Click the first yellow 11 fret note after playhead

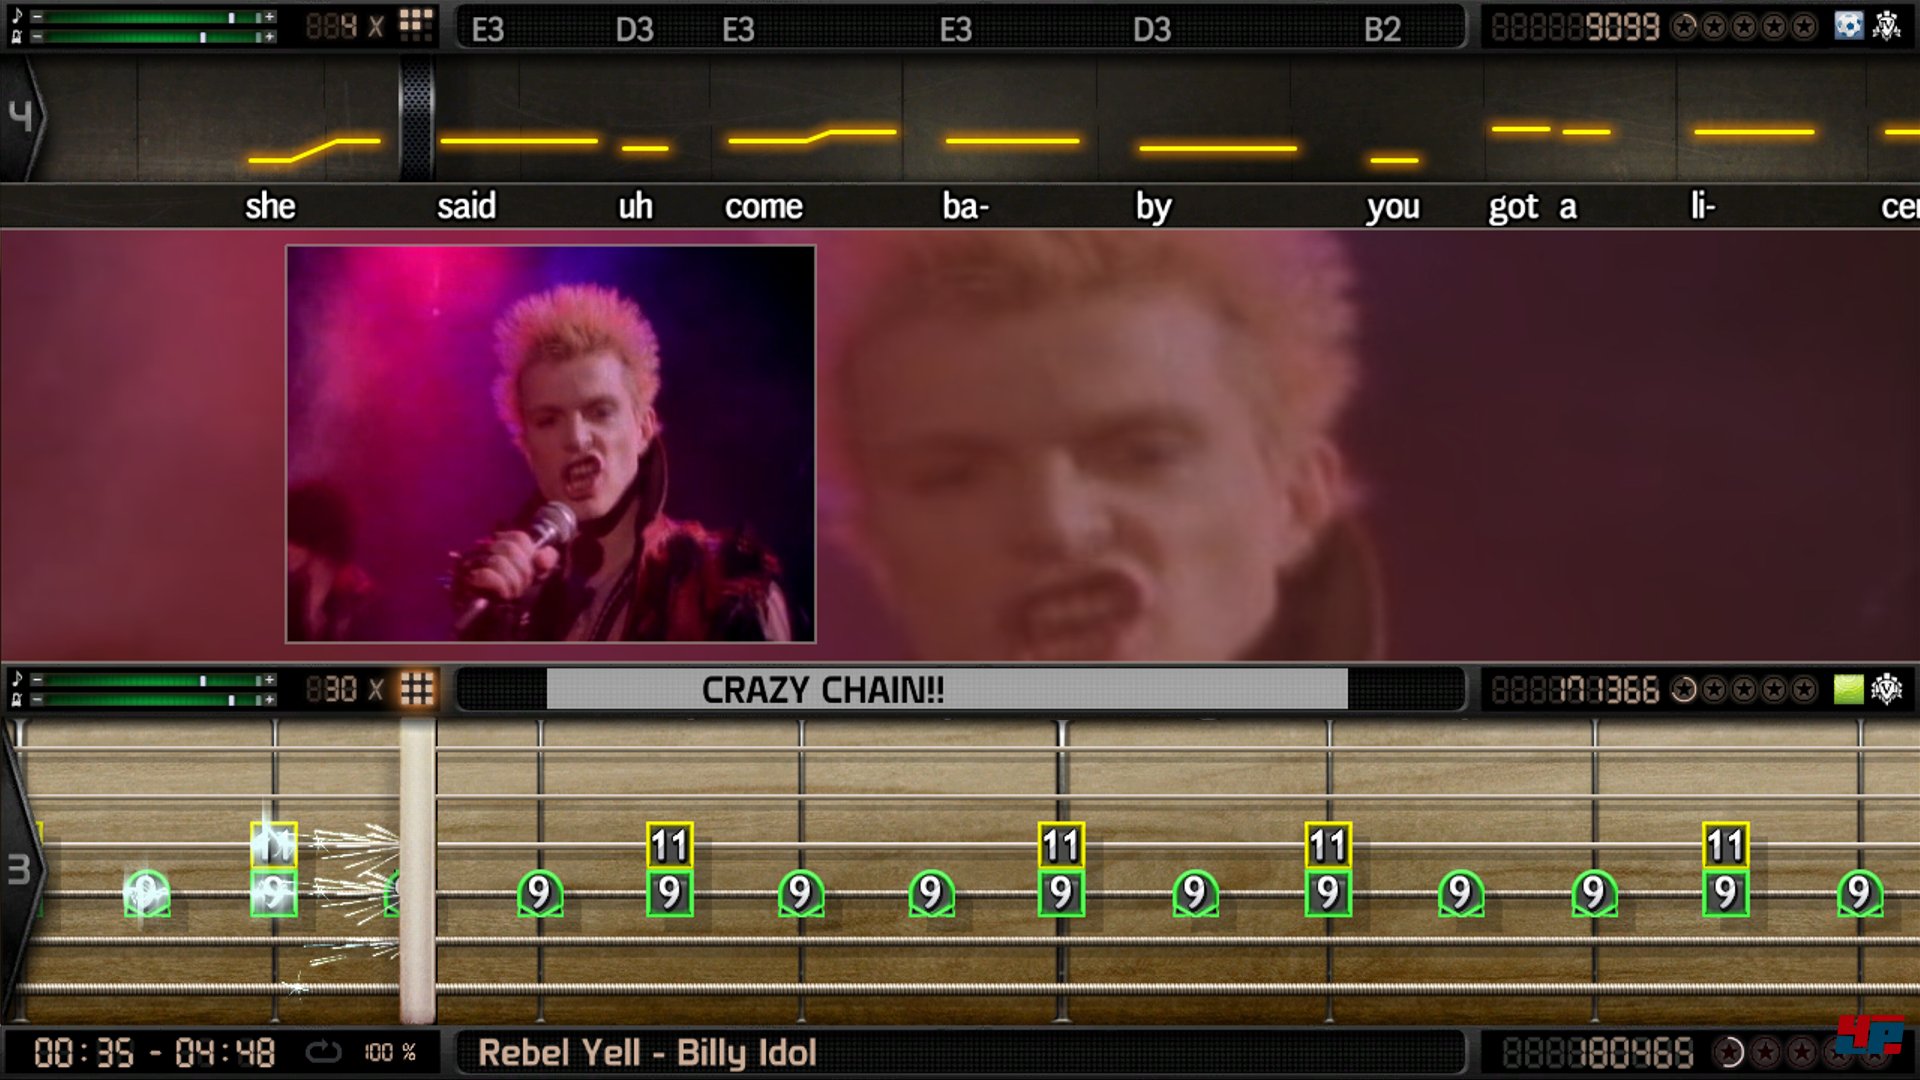pos(669,846)
